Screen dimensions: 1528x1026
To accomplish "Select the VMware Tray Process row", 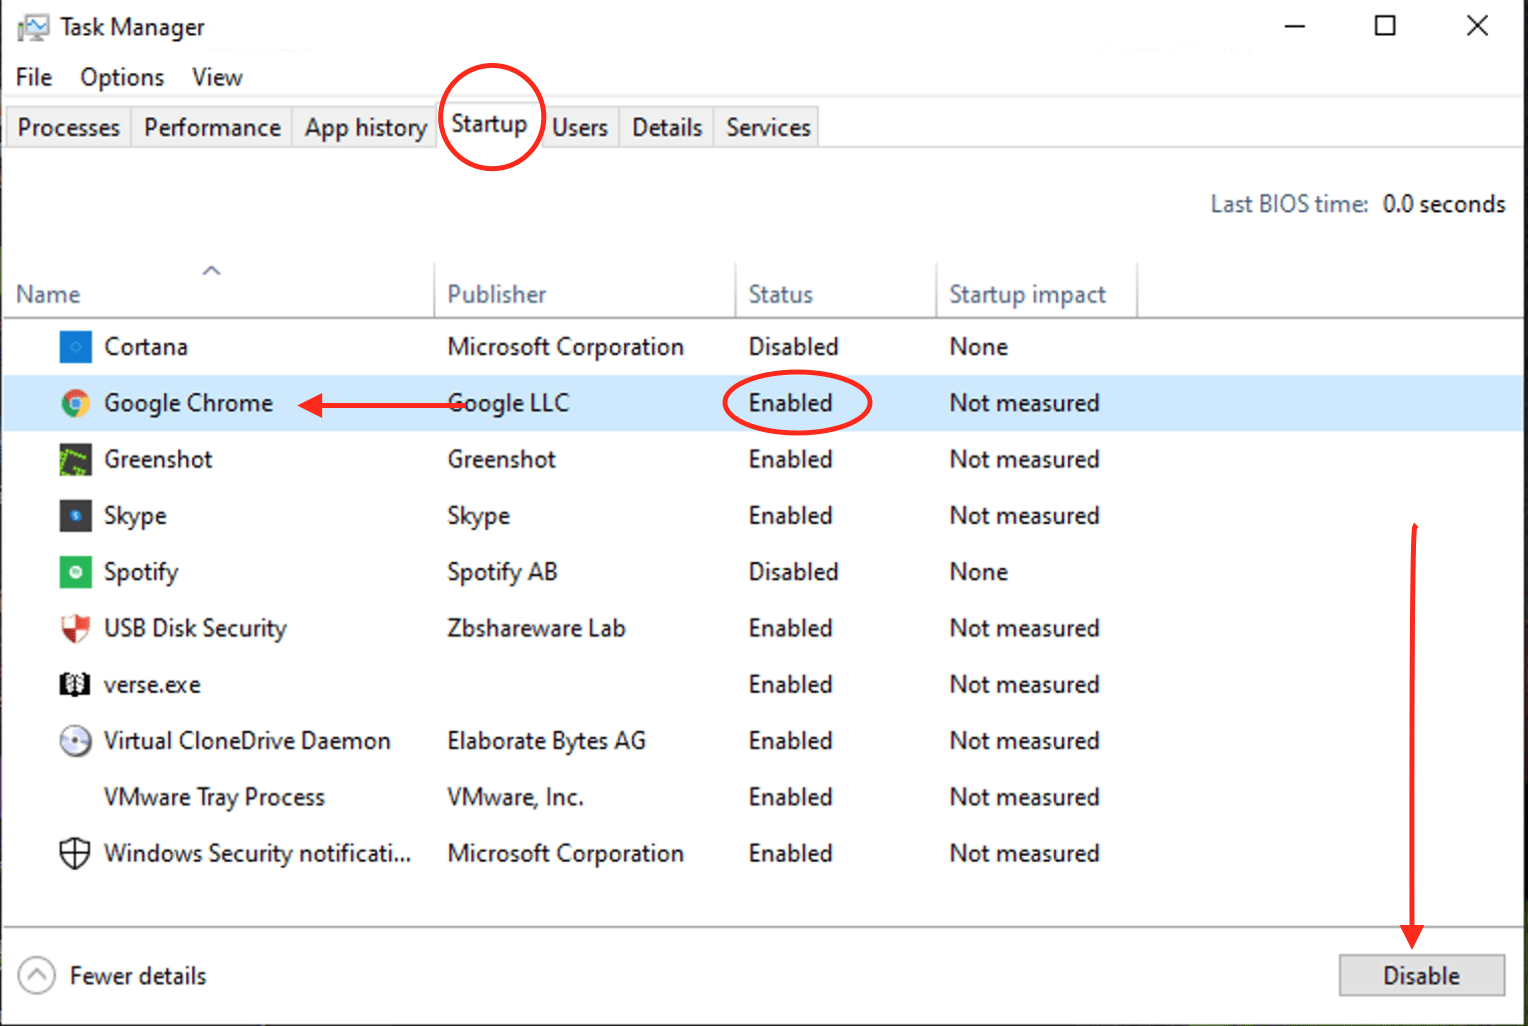I will [x=214, y=798].
